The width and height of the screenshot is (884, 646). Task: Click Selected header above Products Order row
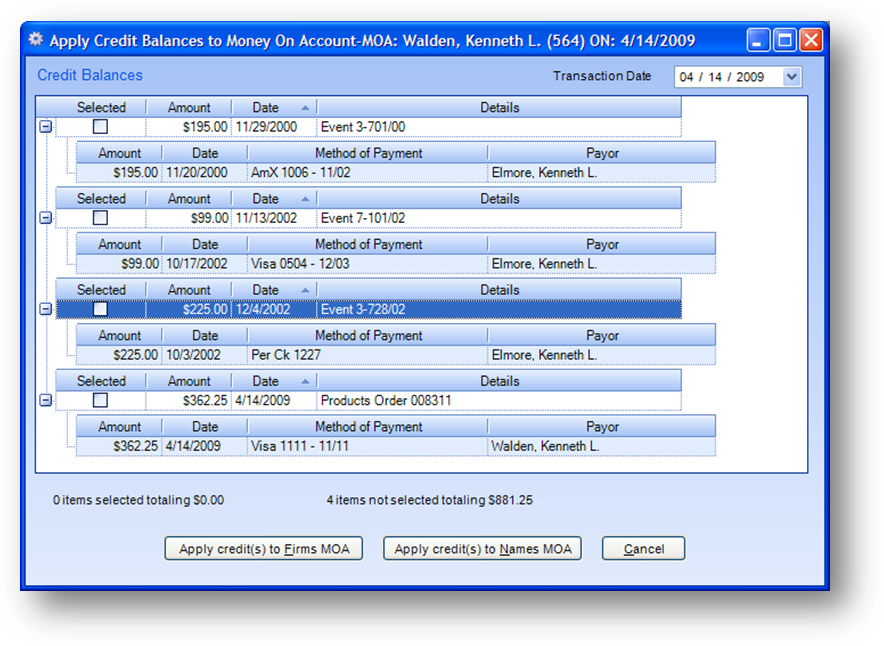(101, 381)
